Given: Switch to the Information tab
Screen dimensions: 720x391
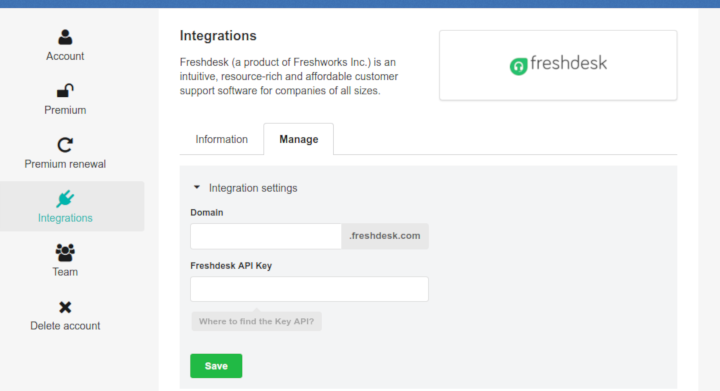Looking at the screenshot, I should pos(221,139).
